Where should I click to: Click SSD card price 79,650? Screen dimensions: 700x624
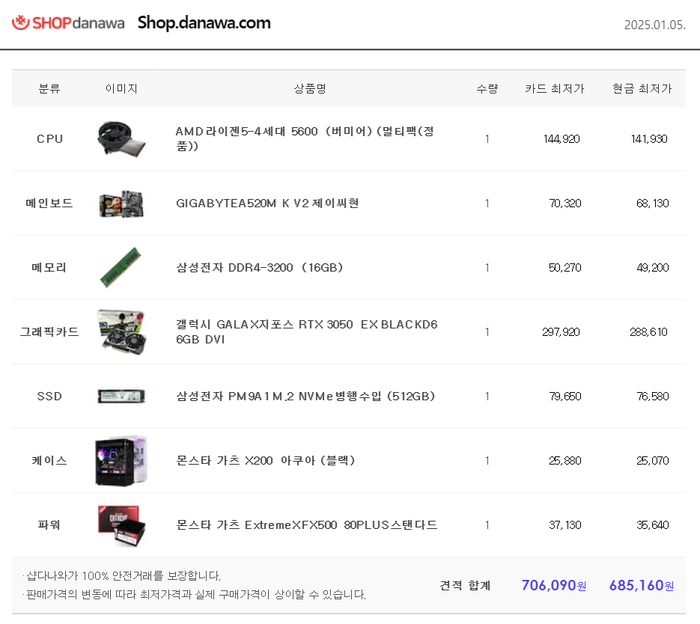click(565, 396)
